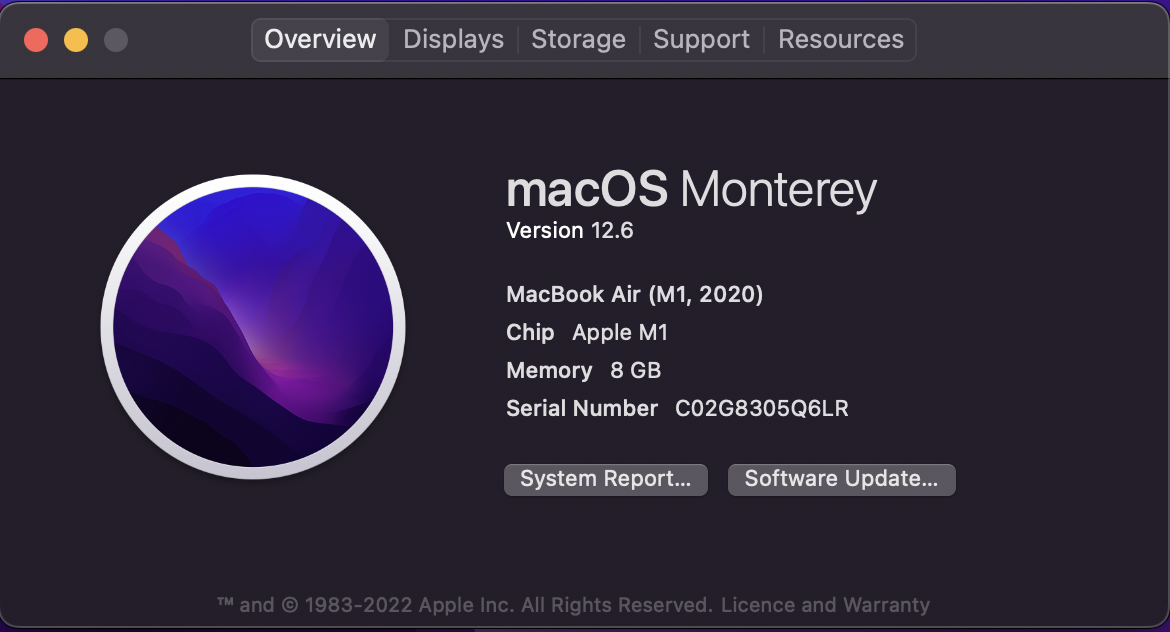Click the MacBook Air (M1, 2020) label

point(634,294)
